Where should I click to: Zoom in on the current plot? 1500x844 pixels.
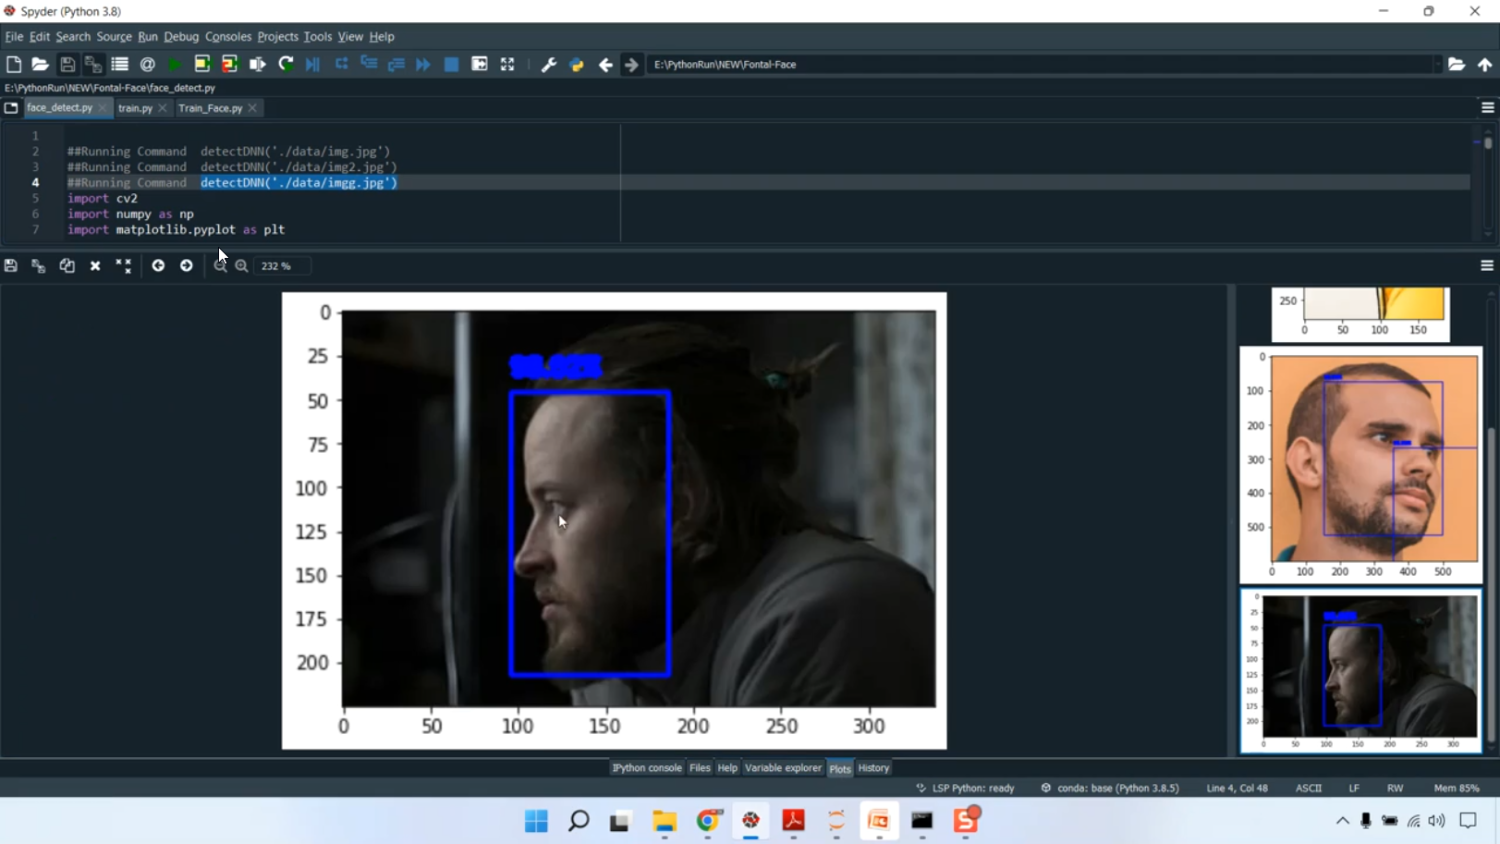tap(242, 265)
